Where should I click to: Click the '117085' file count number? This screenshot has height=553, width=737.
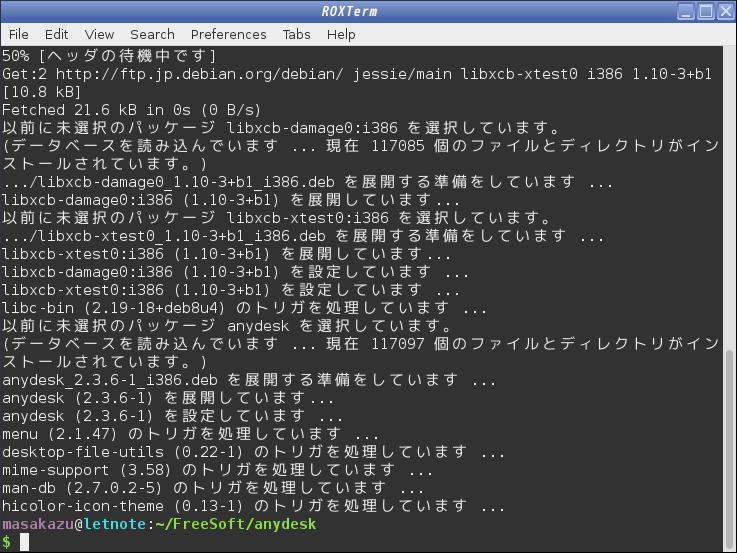tap(398, 146)
